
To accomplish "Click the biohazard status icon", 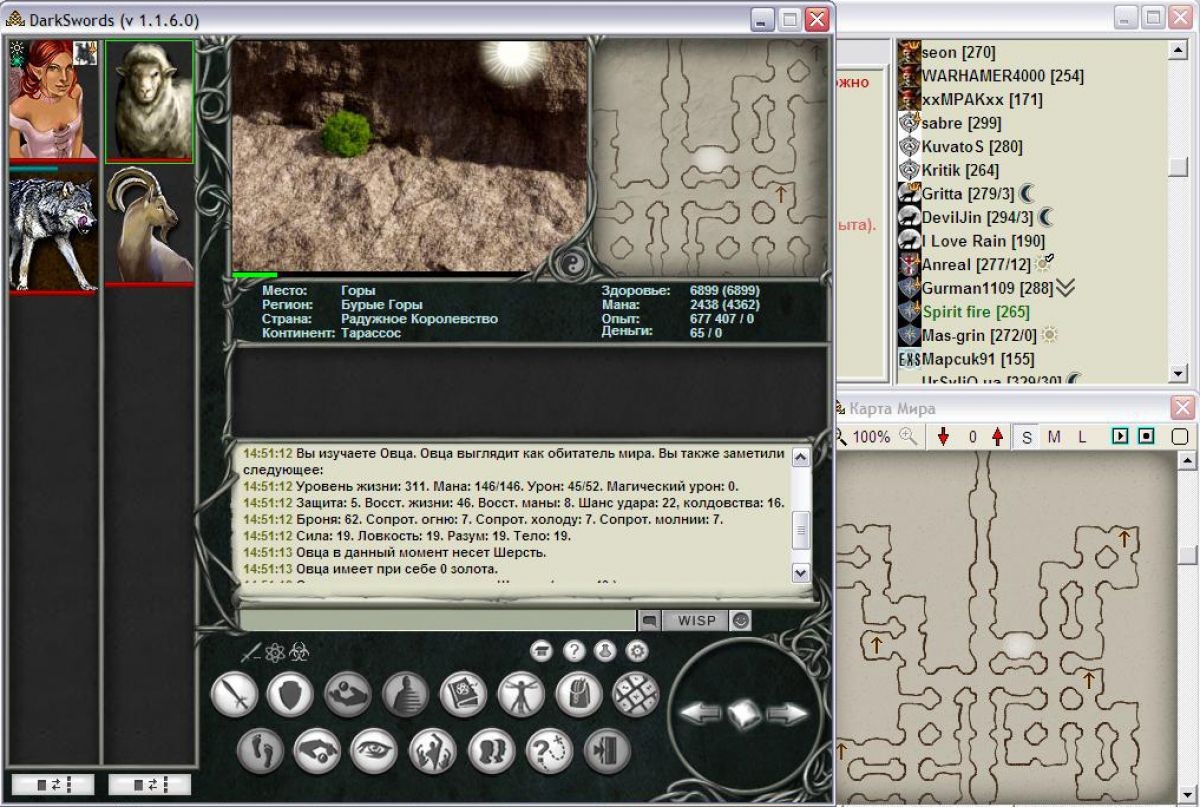I will [299, 652].
